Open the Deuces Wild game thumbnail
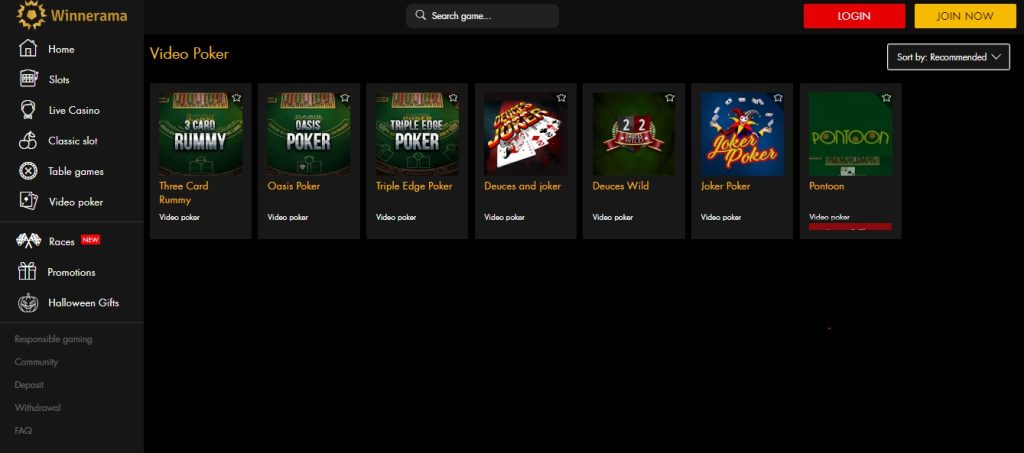This screenshot has width=1024, height=453. pyautogui.click(x=633, y=134)
